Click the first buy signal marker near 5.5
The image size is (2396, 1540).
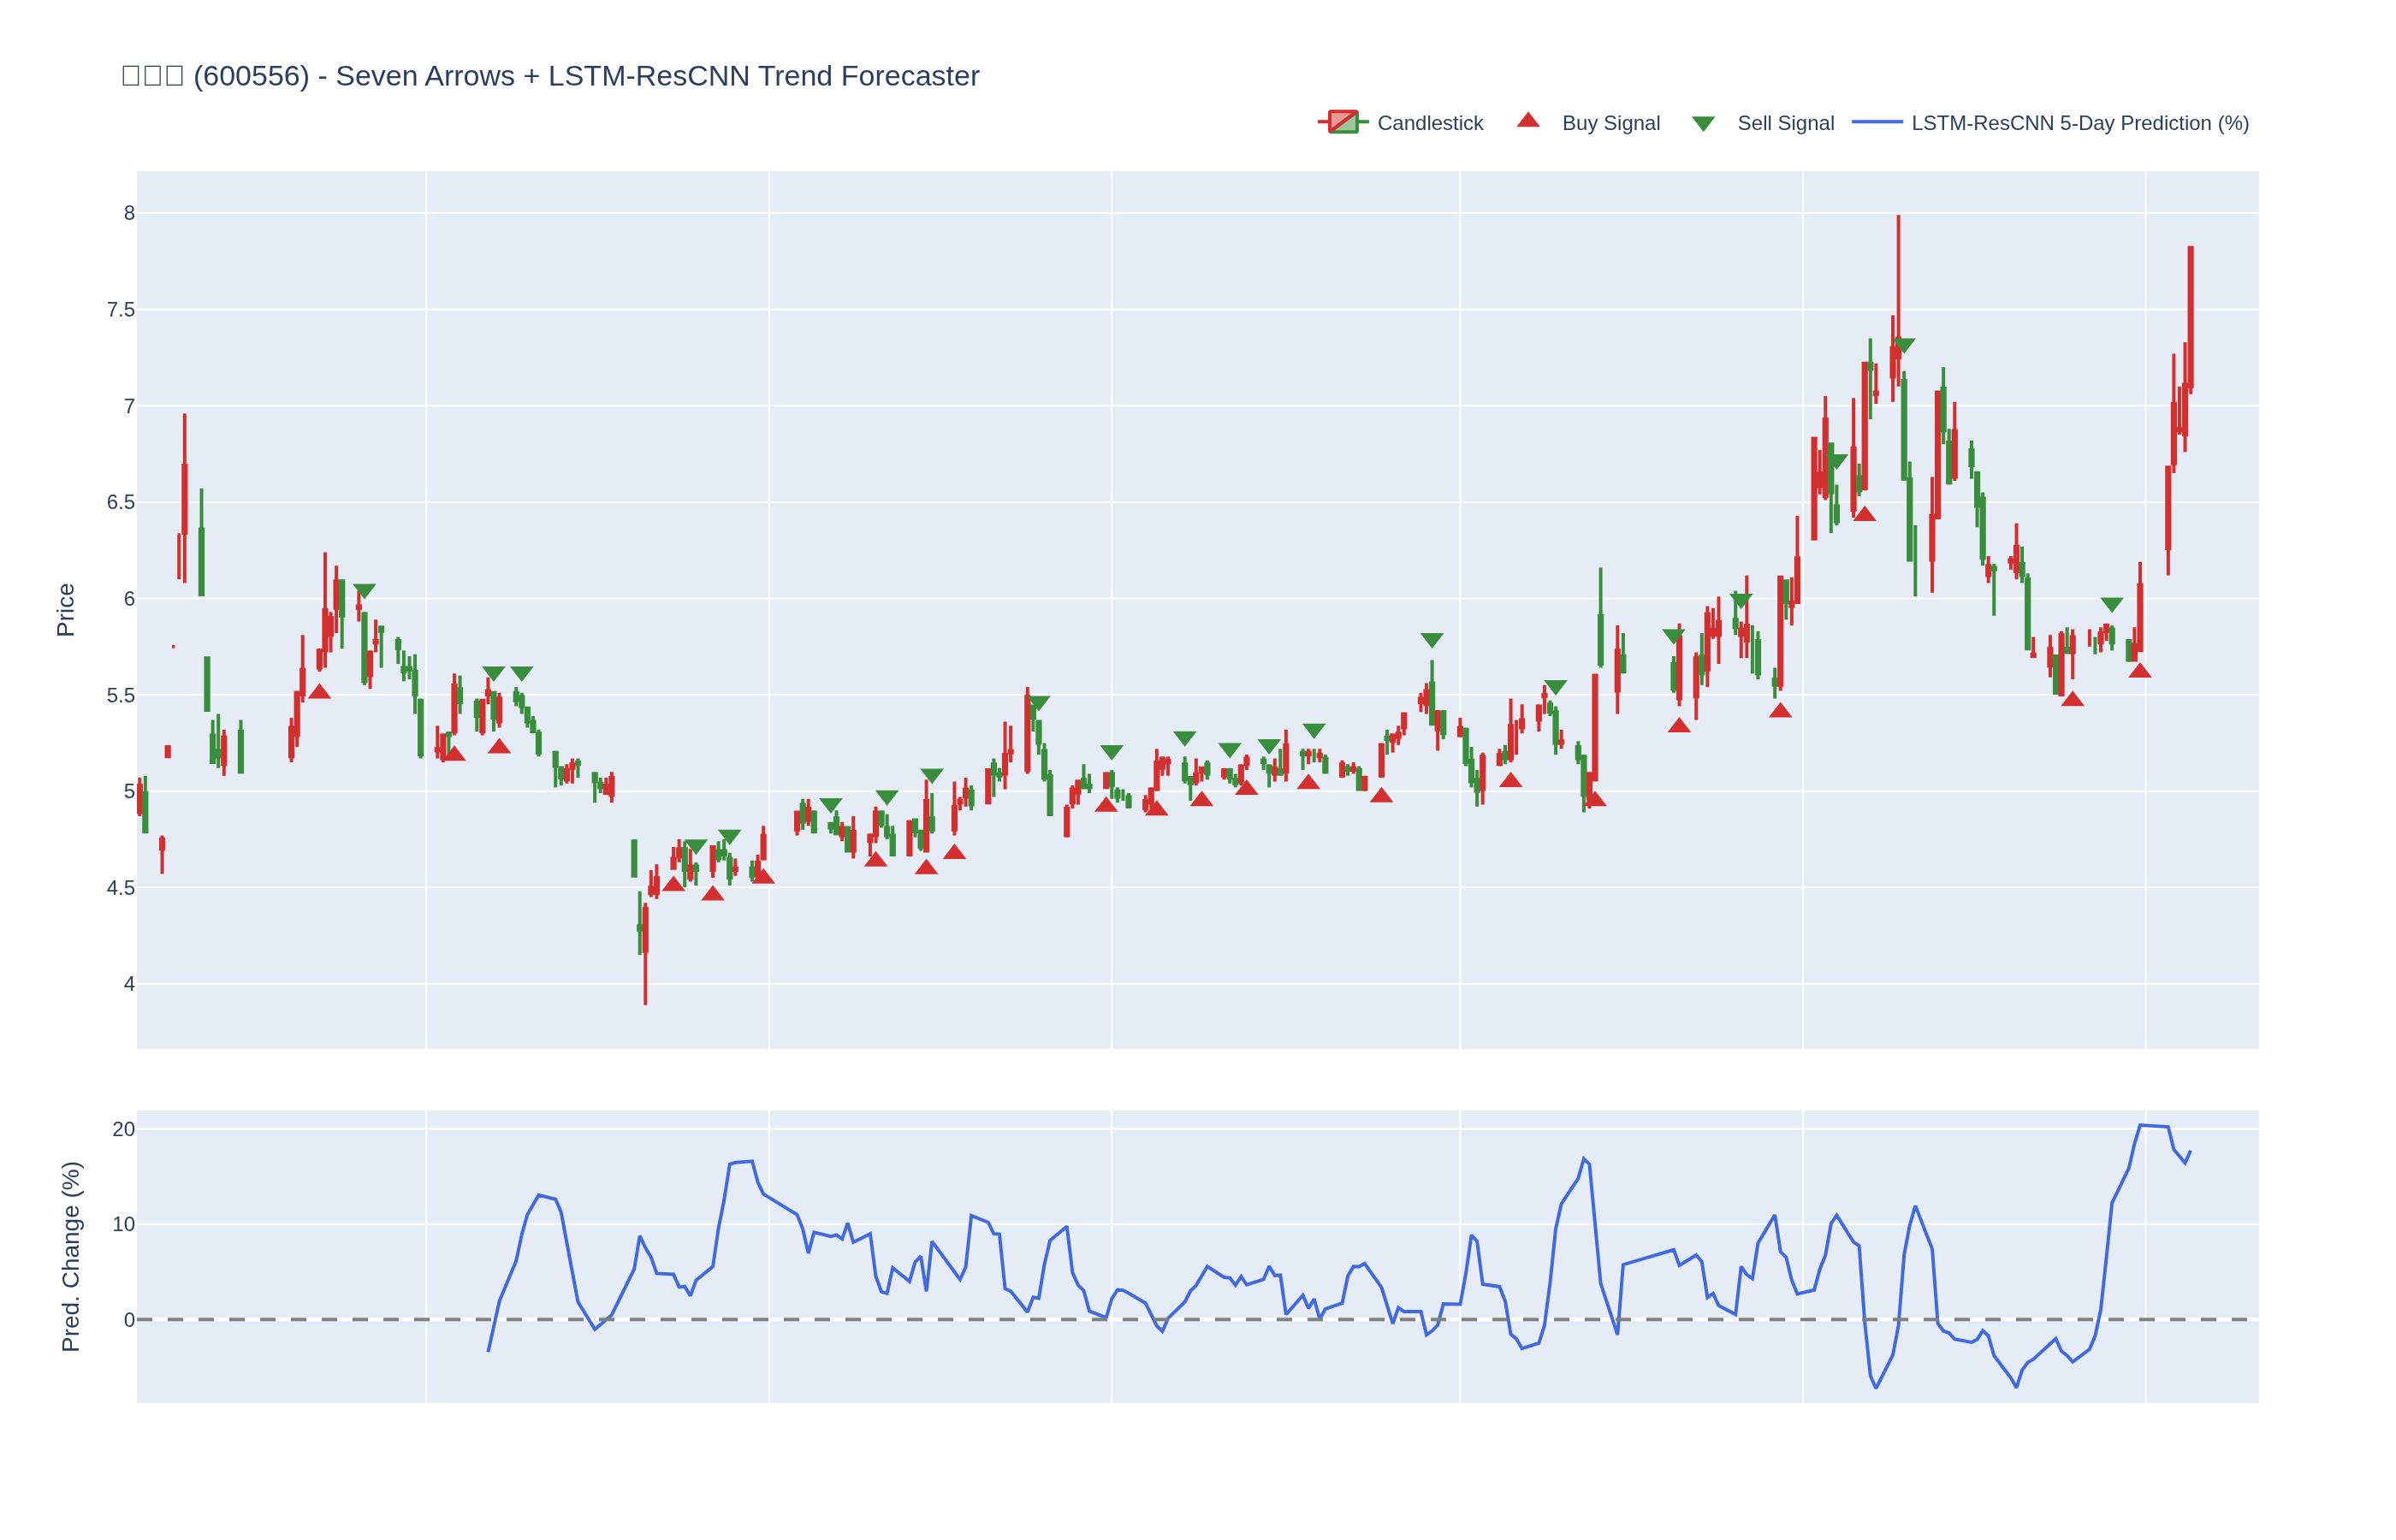point(319,692)
